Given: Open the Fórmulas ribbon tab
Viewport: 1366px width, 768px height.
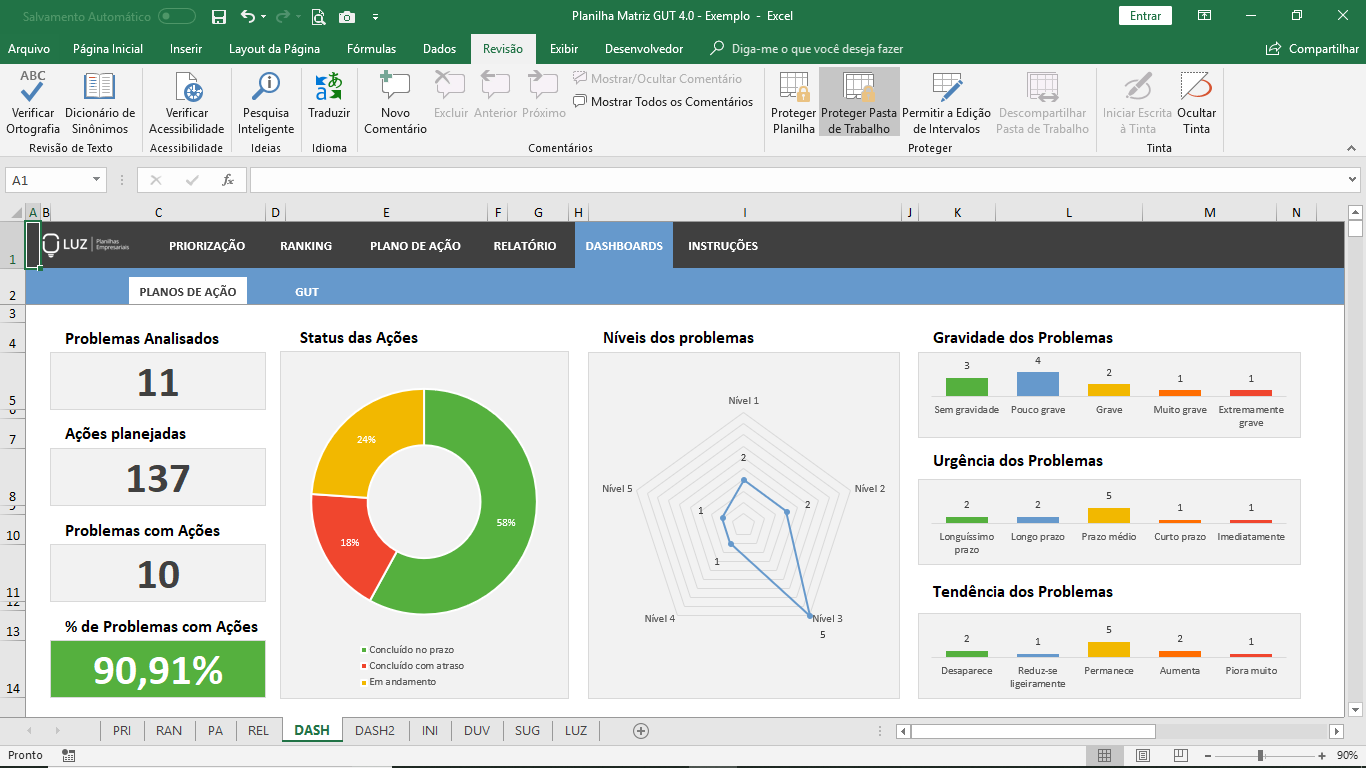Looking at the screenshot, I should (371, 49).
